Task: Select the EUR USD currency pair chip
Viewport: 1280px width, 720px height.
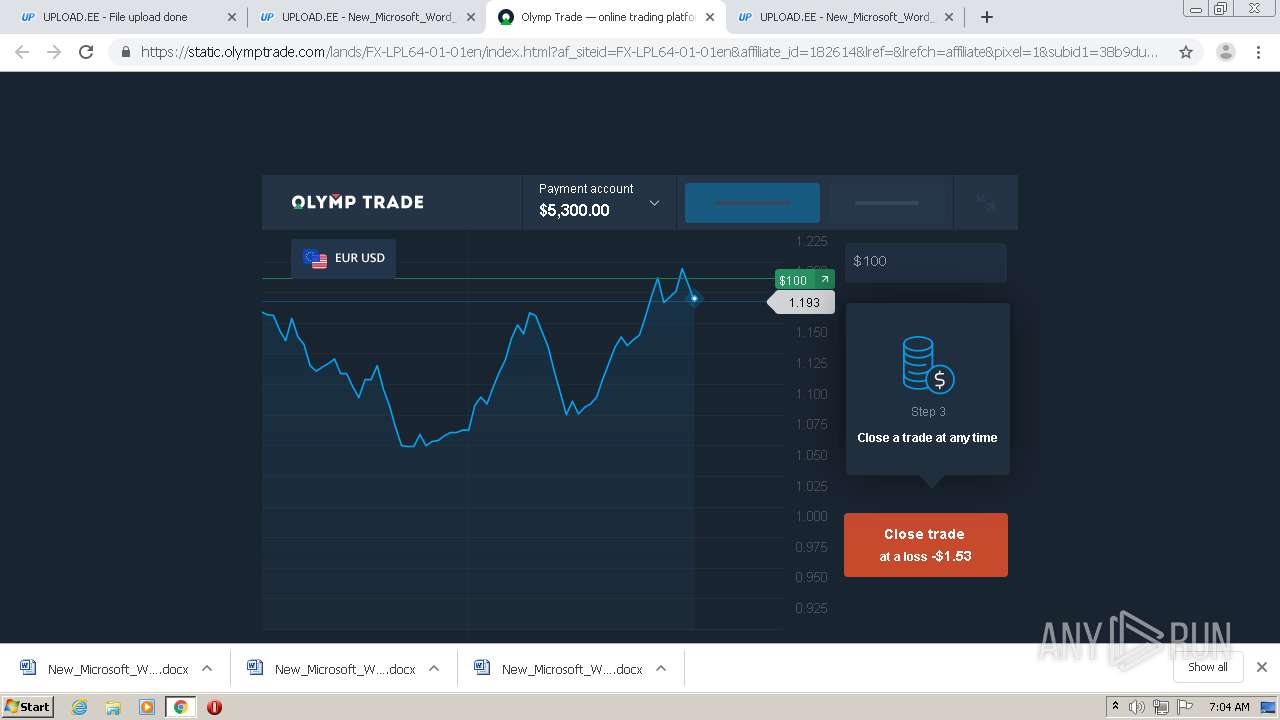Action: (344, 258)
